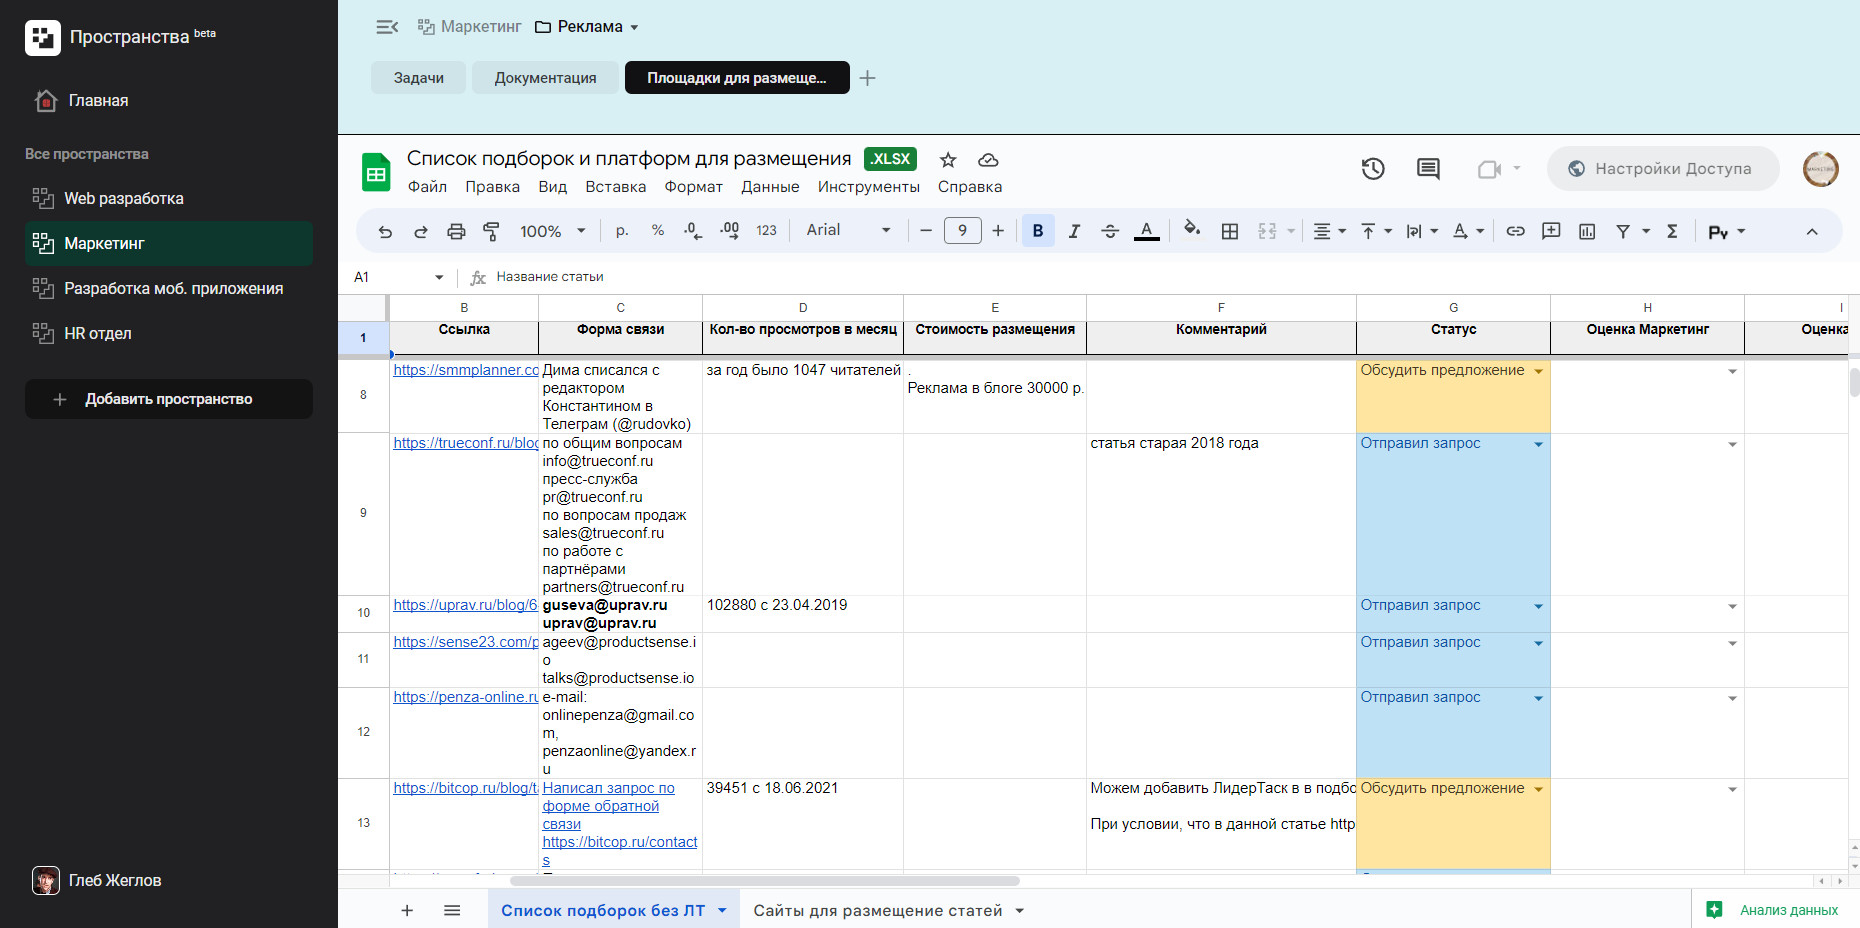1860x928 pixels.
Task: Open the Arial font dropdown
Action: click(847, 230)
